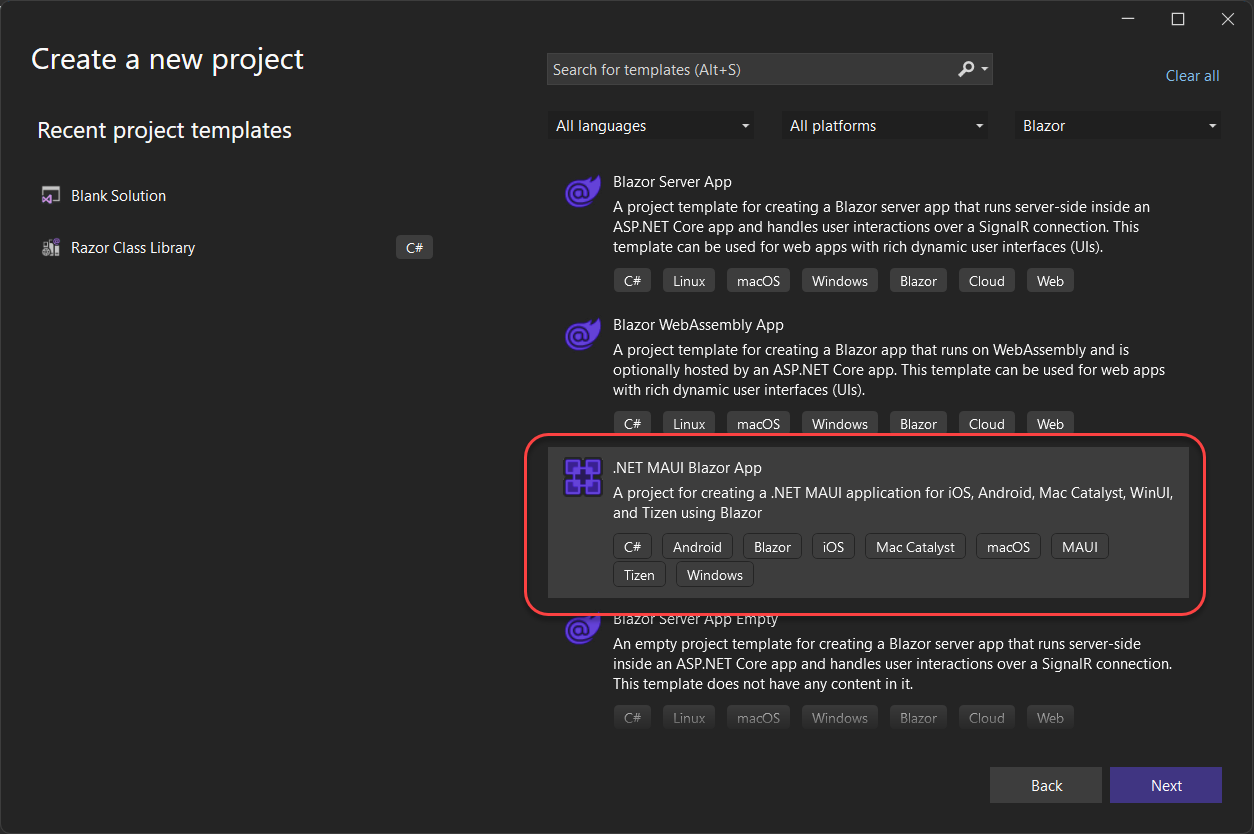Click the .NET MAUI Blazor App icon
Screen dimensions: 1254x834
click(x=582, y=477)
